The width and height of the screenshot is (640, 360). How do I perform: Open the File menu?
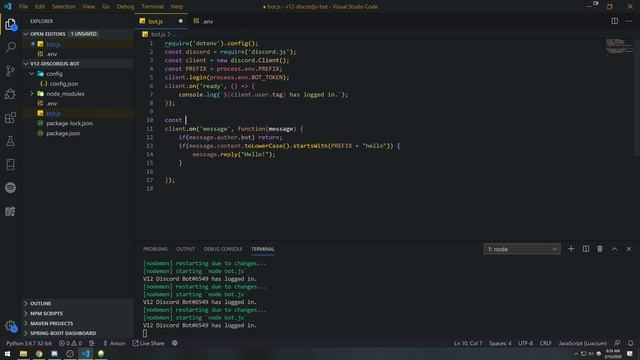tap(23, 7)
